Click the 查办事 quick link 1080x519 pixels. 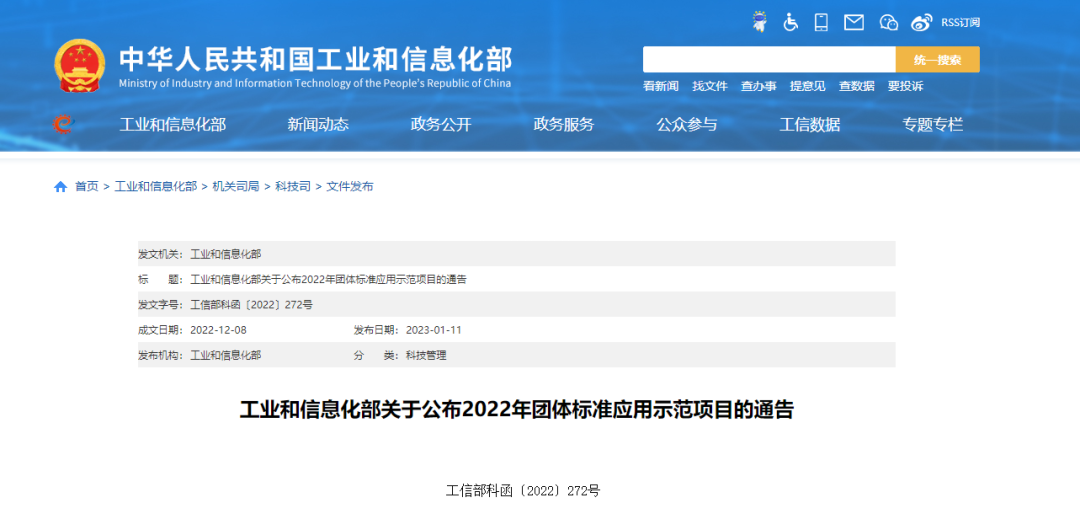[759, 86]
